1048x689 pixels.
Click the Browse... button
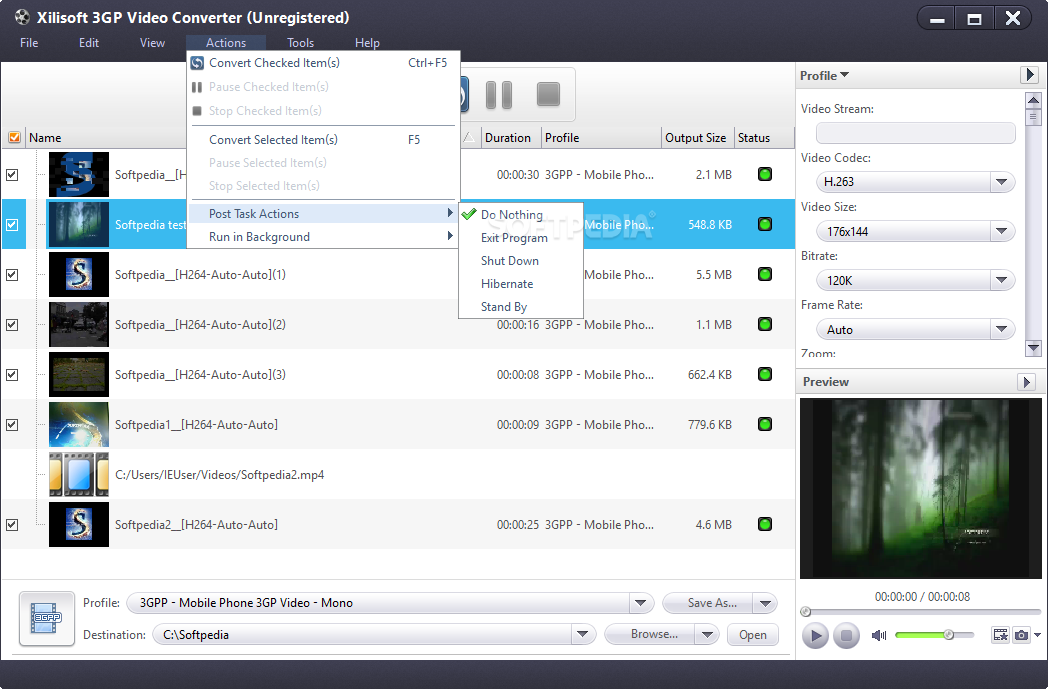(652, 634)
